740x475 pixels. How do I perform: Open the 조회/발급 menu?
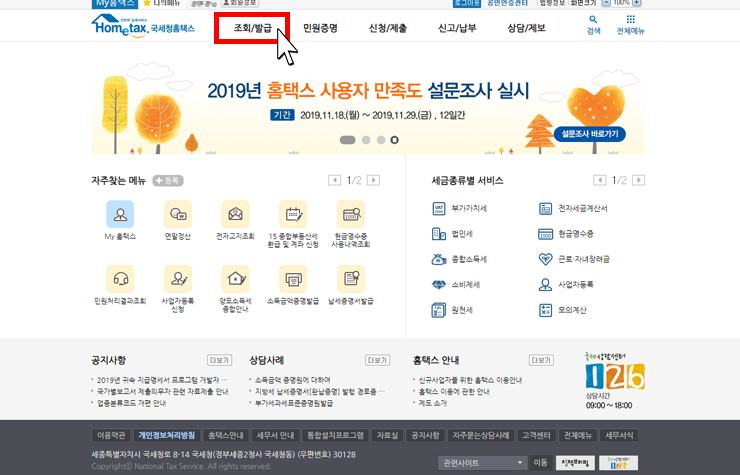(x=252, y=28)
